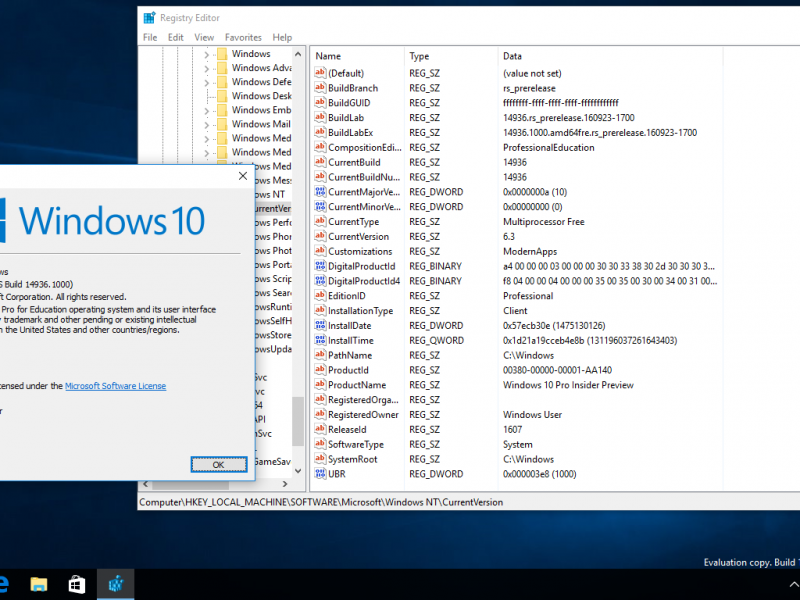Click the tree scroll right arrow
This screenshot has height=600, width=800.
tap(285, 484)
